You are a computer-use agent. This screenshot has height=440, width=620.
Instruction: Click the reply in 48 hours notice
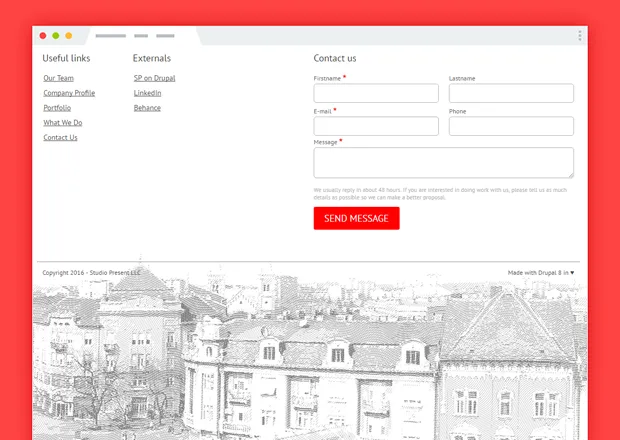[440, 194]
